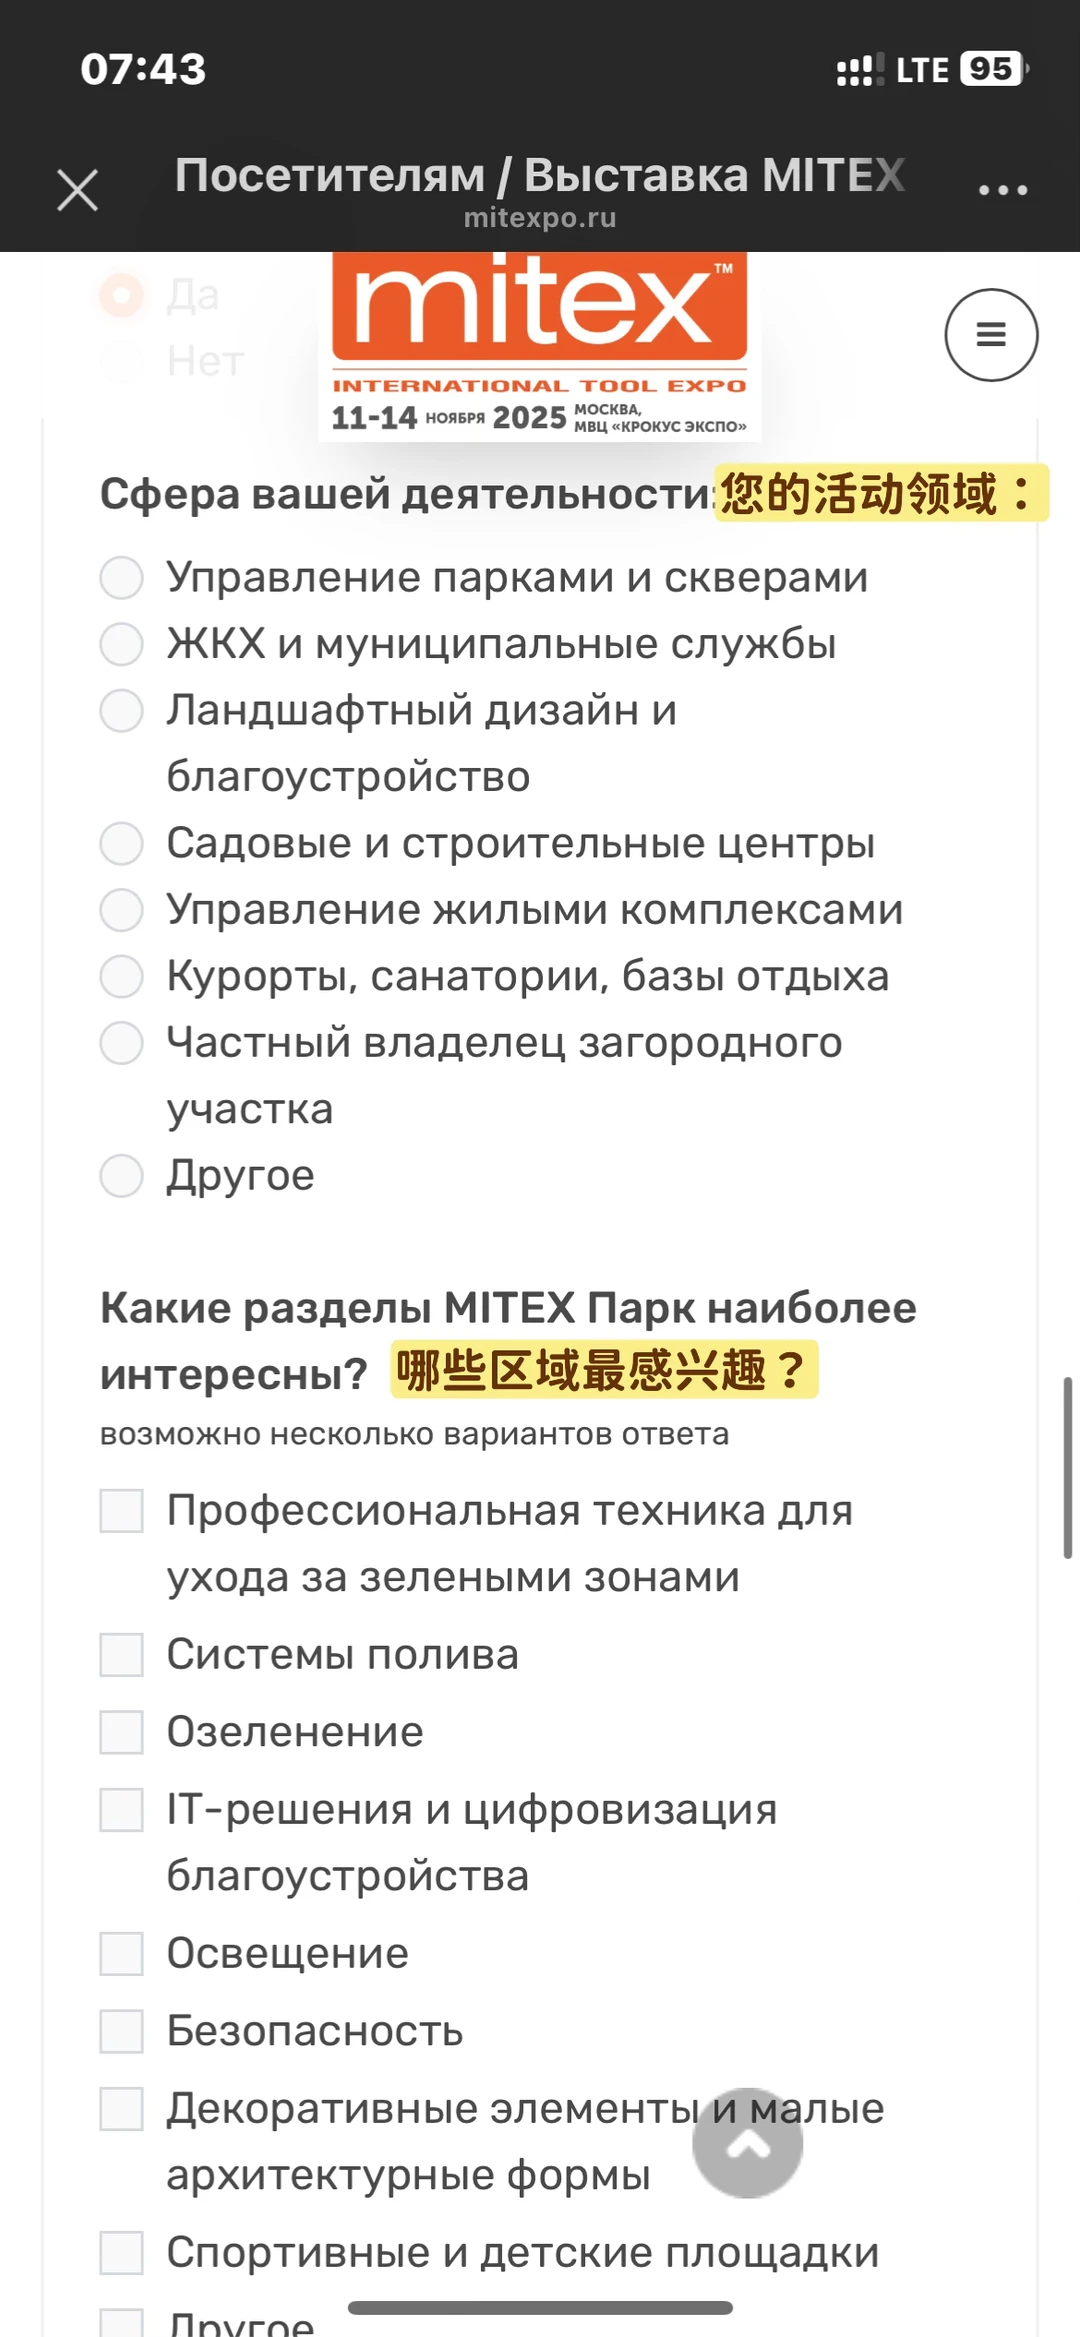Open the hamburger site menu

[x=990, y=335]
